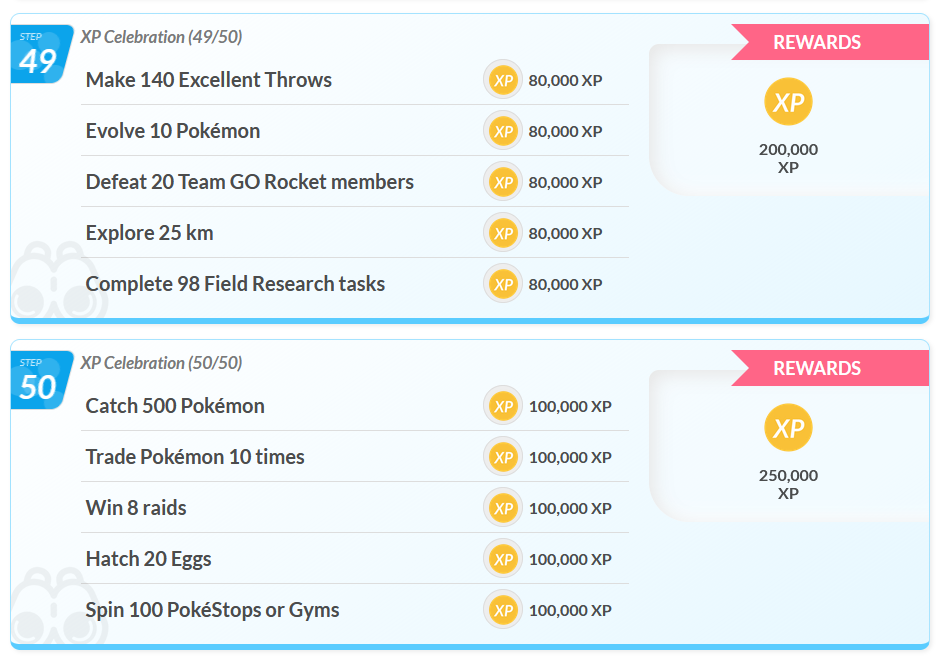The height and width of the screenshot is (662, 939).
Task: Click the REWARDS banner in the Step 49 card
Action: point(830,42)
